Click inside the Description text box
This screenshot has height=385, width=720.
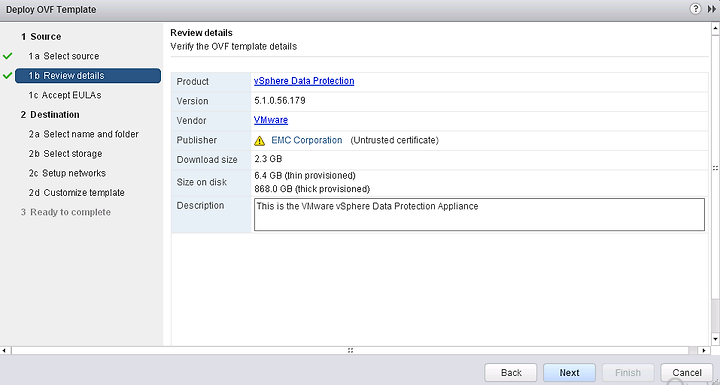pyautogui.click(x=479, y=215)
